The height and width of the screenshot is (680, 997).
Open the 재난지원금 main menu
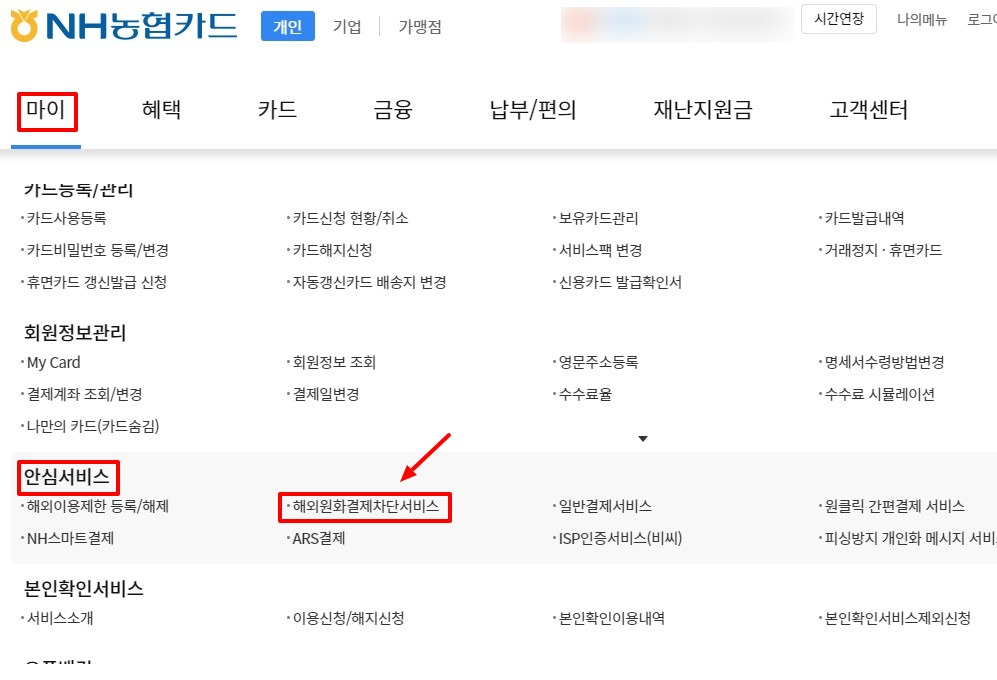click(x=703, y=109)
